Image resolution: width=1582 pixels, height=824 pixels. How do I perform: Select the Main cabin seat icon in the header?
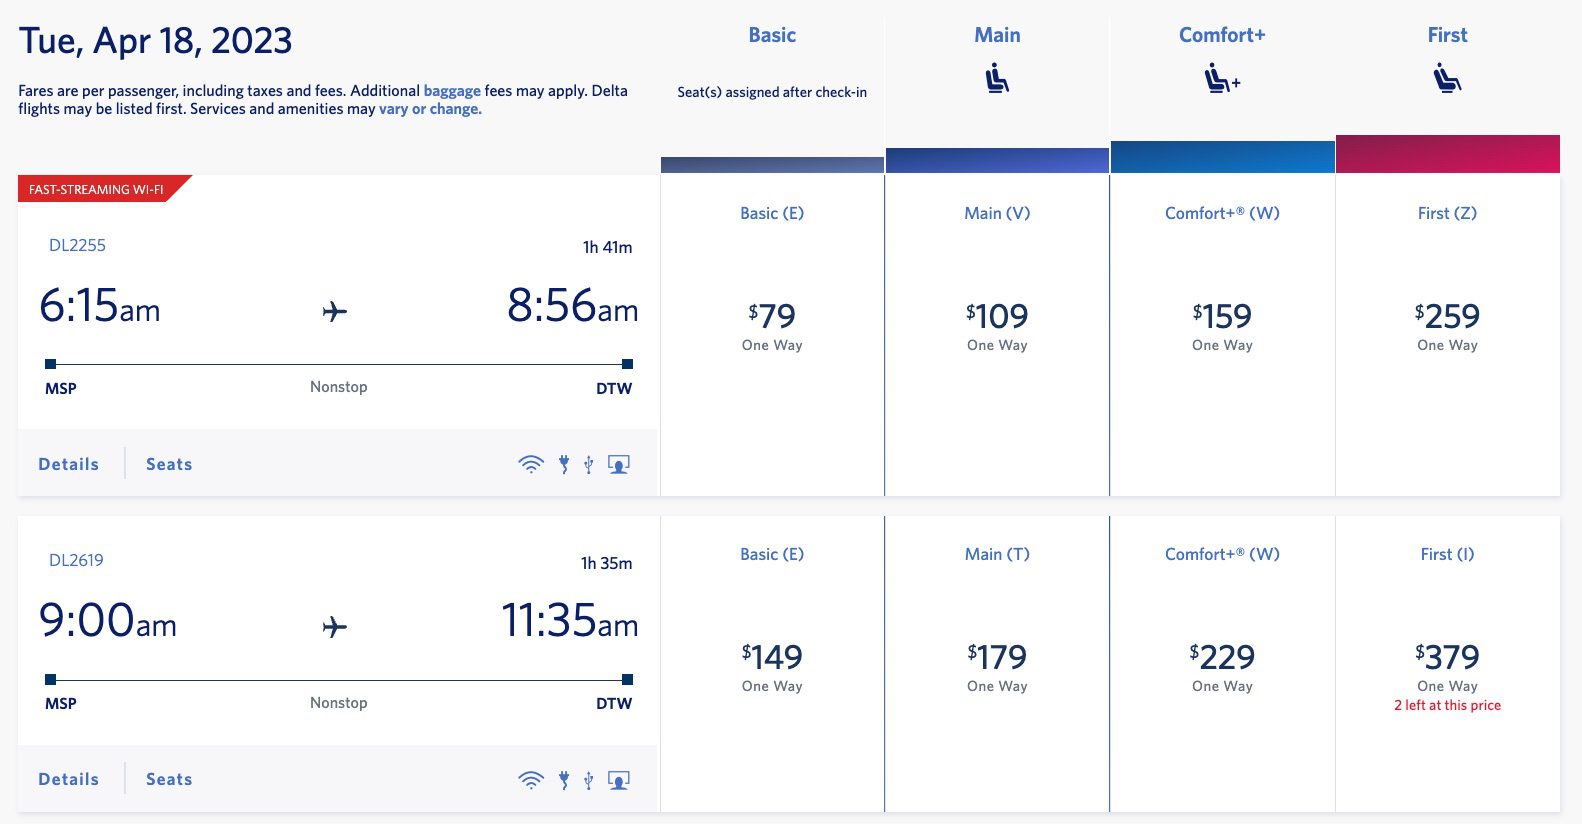point(996,76)
